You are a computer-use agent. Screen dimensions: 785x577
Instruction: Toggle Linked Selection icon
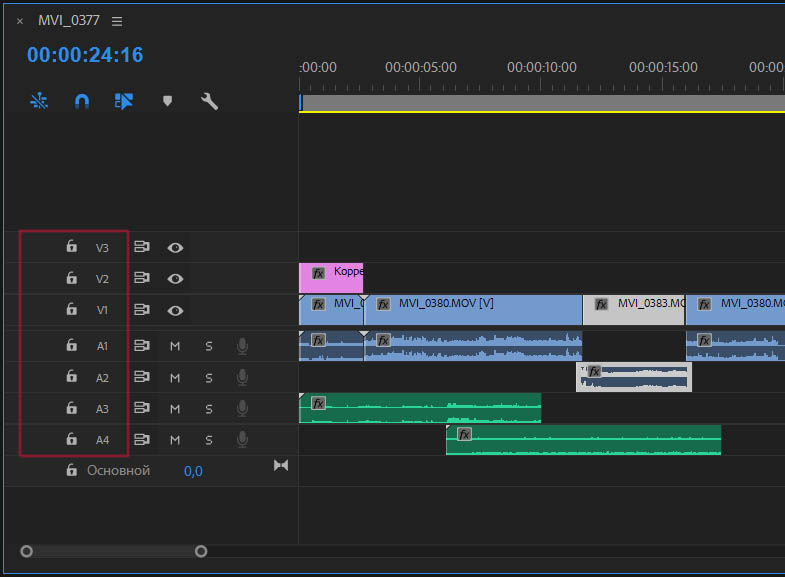(x=124, y=102)
